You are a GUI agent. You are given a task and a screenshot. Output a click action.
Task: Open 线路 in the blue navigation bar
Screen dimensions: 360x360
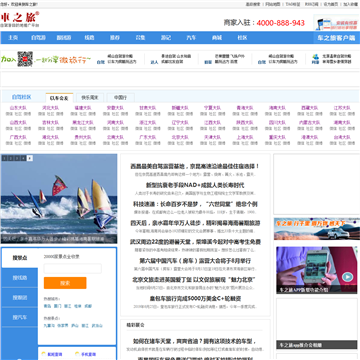tap(89, 38)
